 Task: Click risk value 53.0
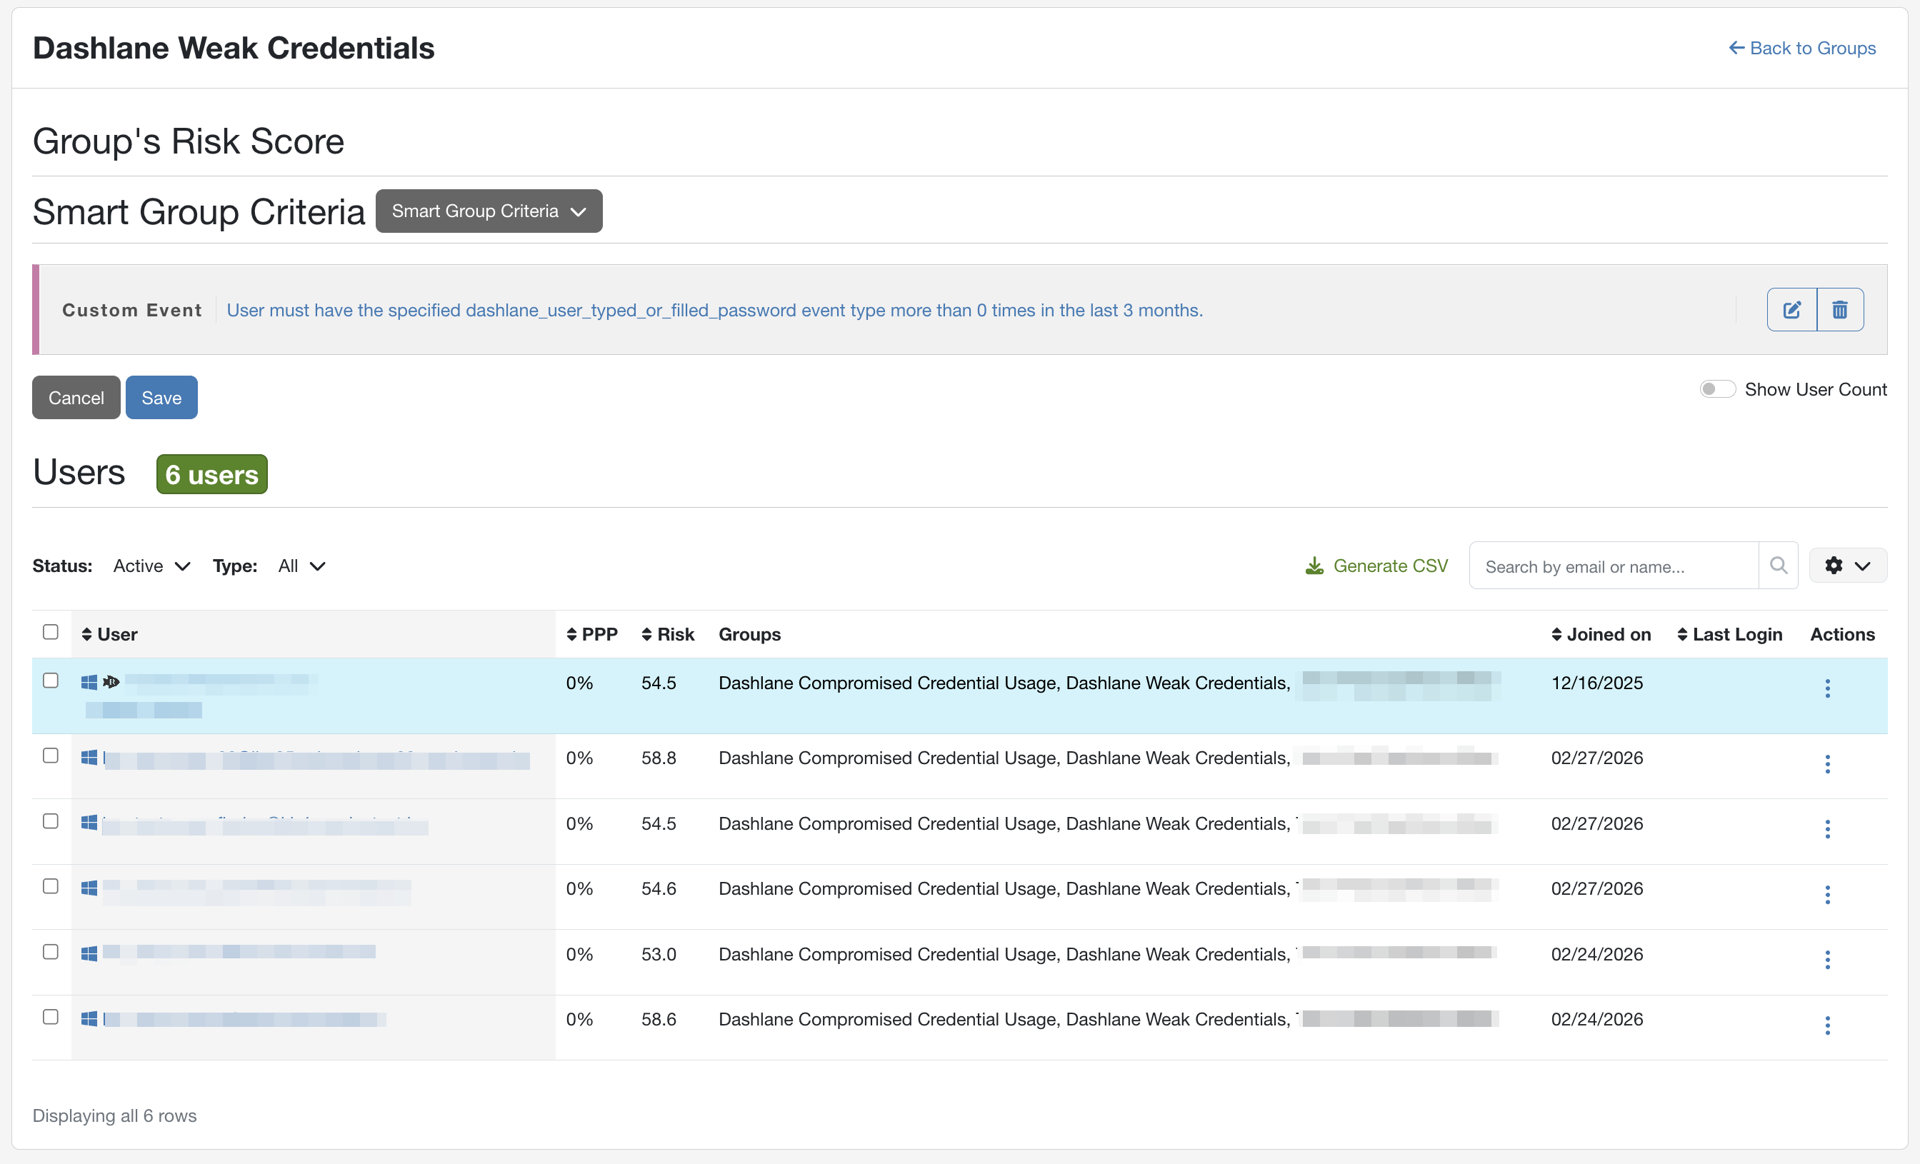[659, 954]
